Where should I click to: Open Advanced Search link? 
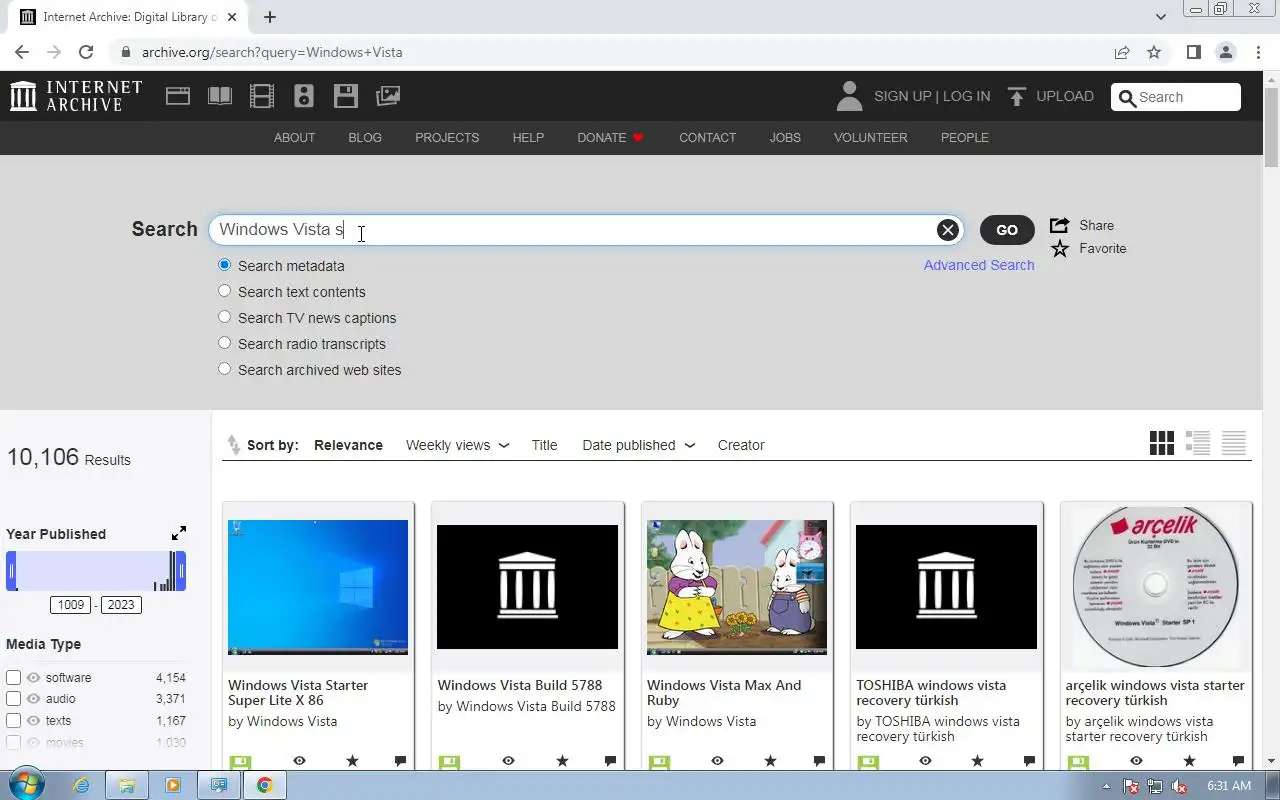pos(979,265)
